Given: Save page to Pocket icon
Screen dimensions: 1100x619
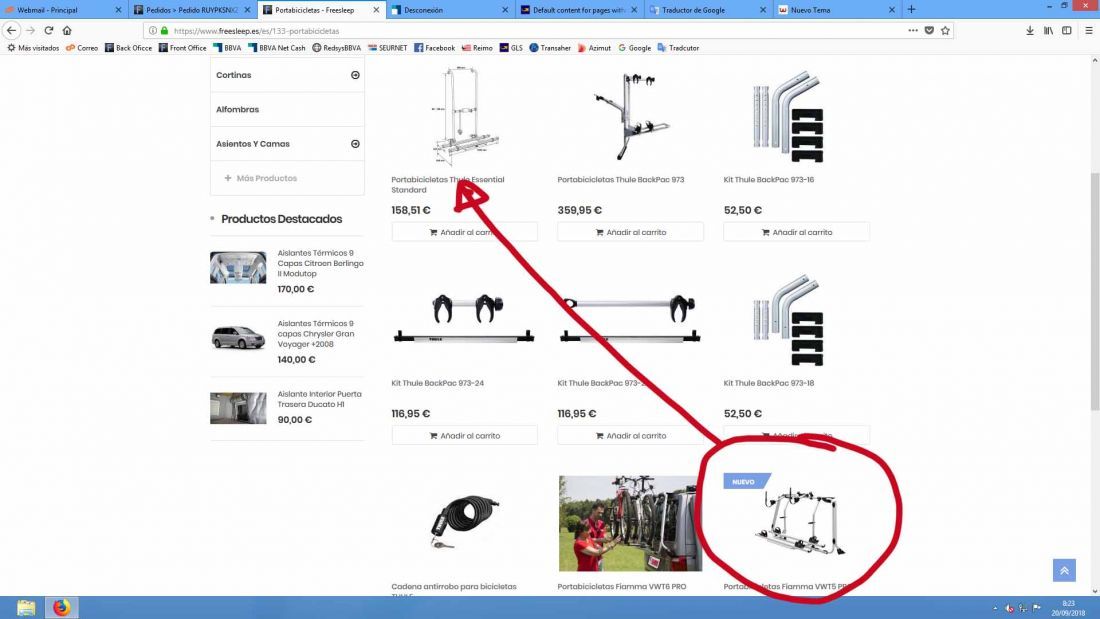Looking at the screenshot, I should (x=929, y=30).
